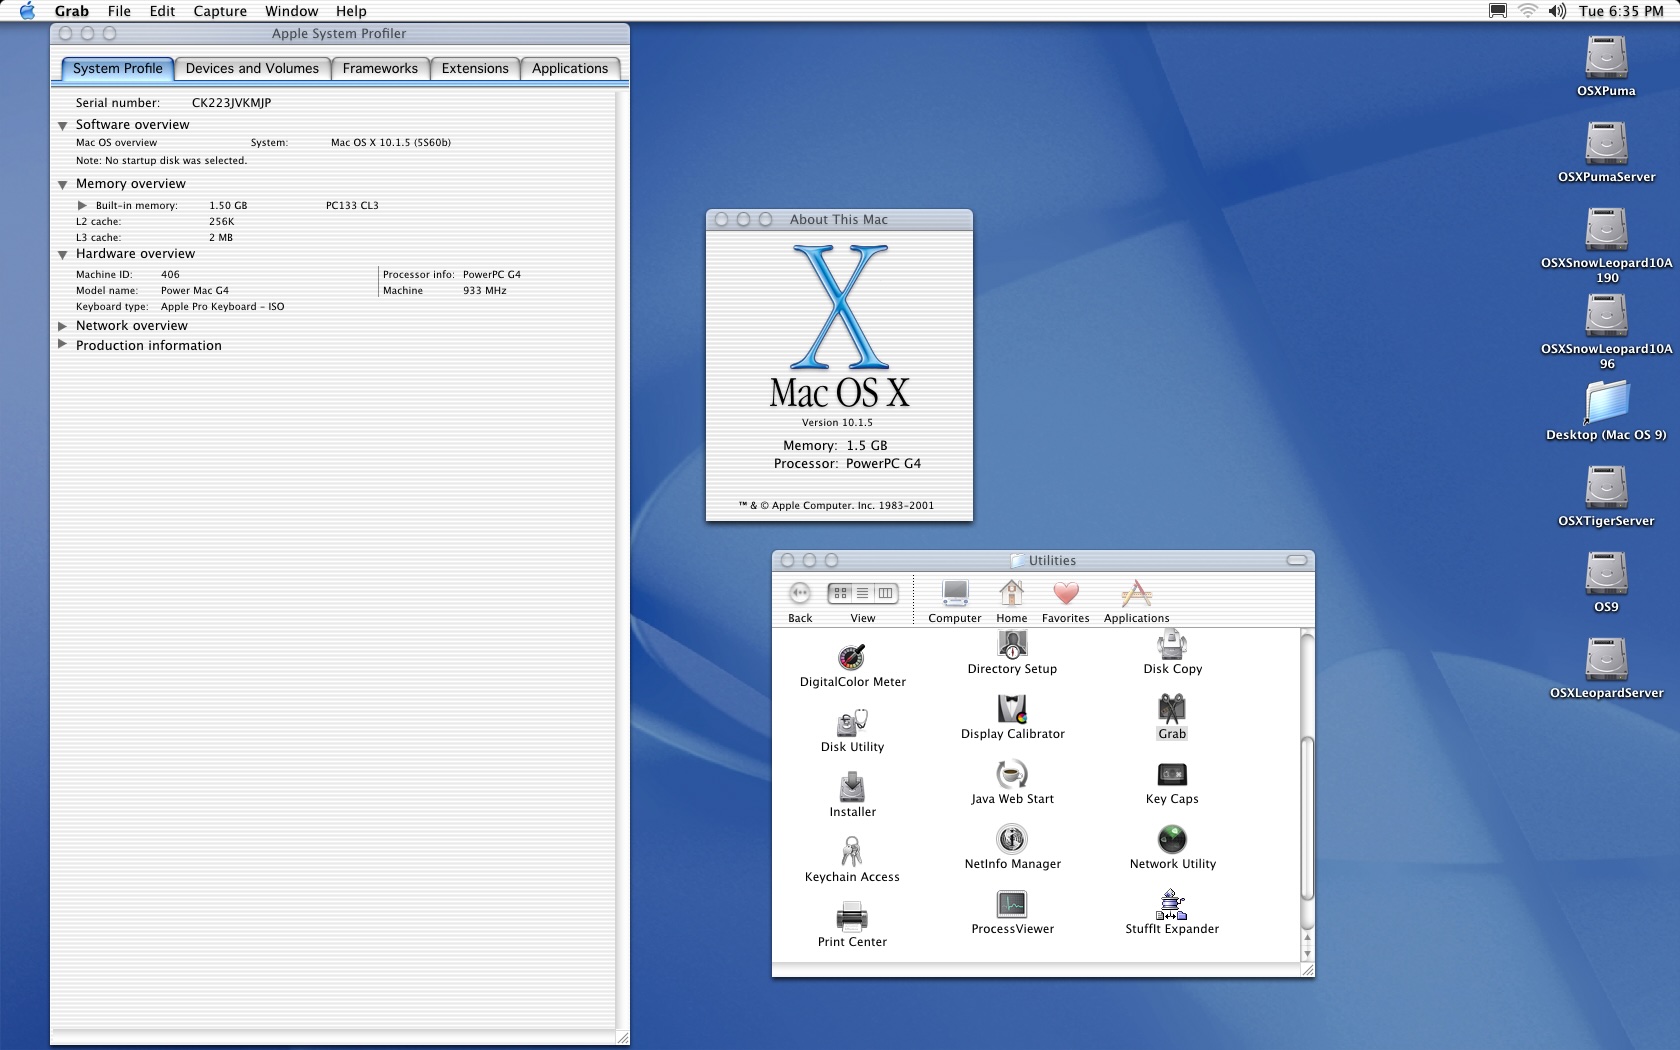The height and width of the screenshot is (1050, 1680).
Task: Switch to Devices and Volumes tab
Action: click(x=252, y=68)
